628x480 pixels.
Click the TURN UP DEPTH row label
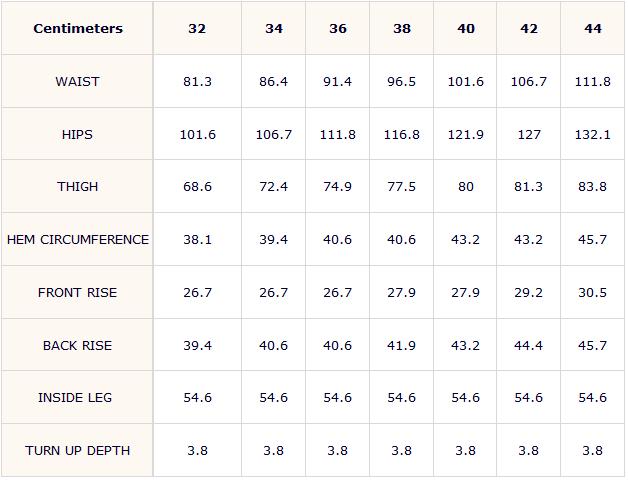tap(77, 450)
